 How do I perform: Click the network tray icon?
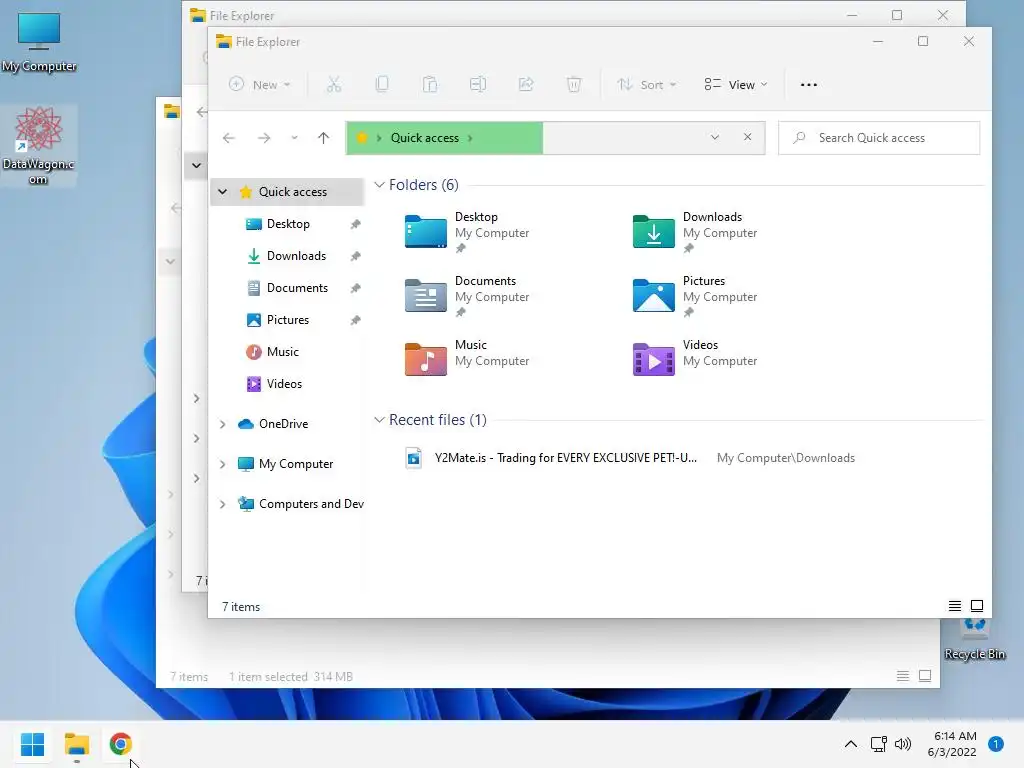[878, 744]
